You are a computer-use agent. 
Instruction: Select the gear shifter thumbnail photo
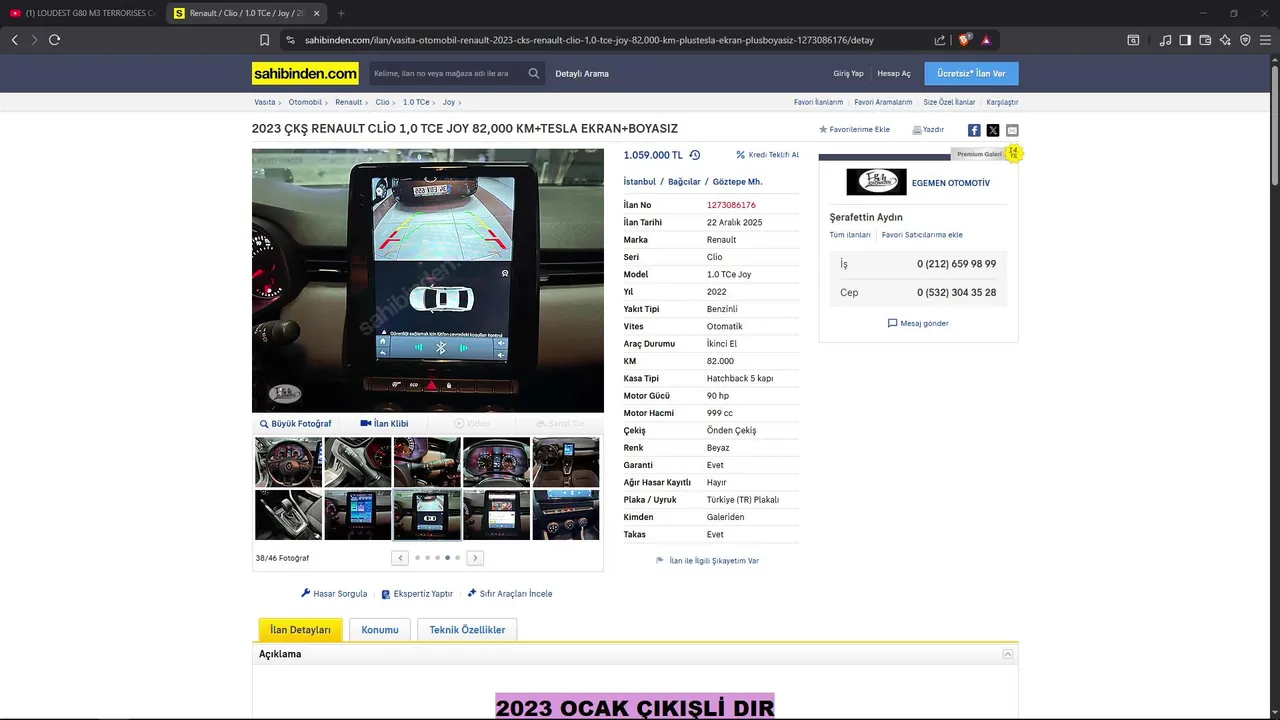[288, 514]
